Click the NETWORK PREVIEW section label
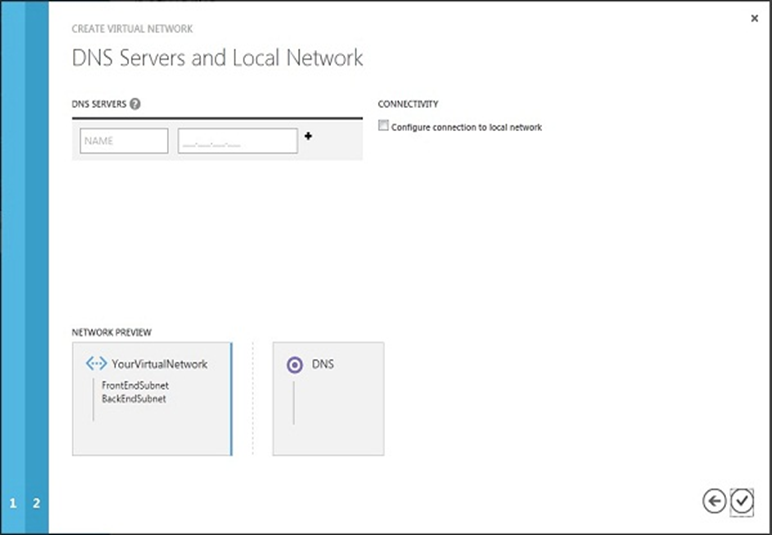Viewport: 772px width, 535px height. tap(111, 331)
